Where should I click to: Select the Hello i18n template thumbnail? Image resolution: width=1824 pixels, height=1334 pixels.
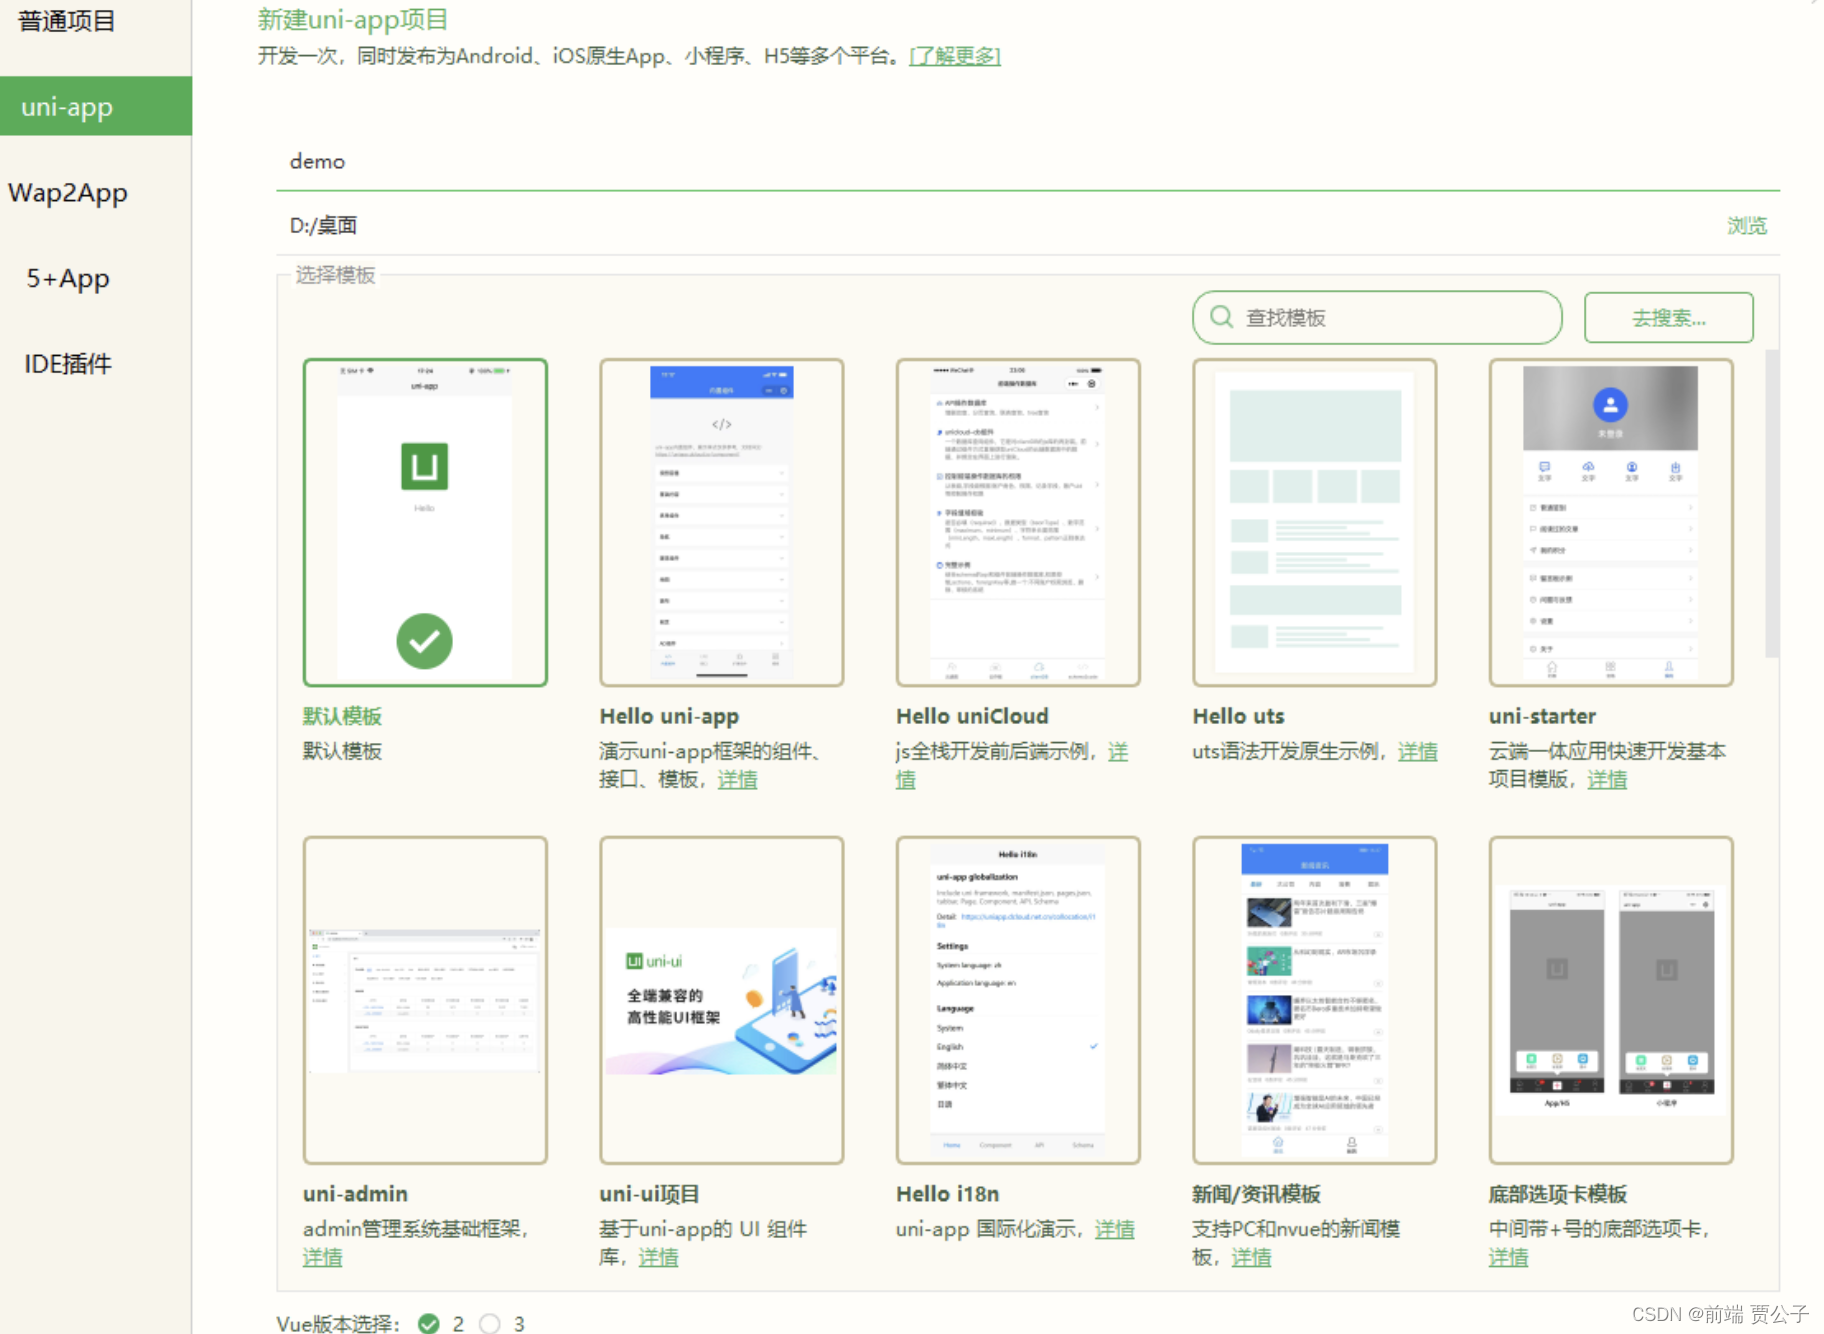(x=1018, y=1000)
